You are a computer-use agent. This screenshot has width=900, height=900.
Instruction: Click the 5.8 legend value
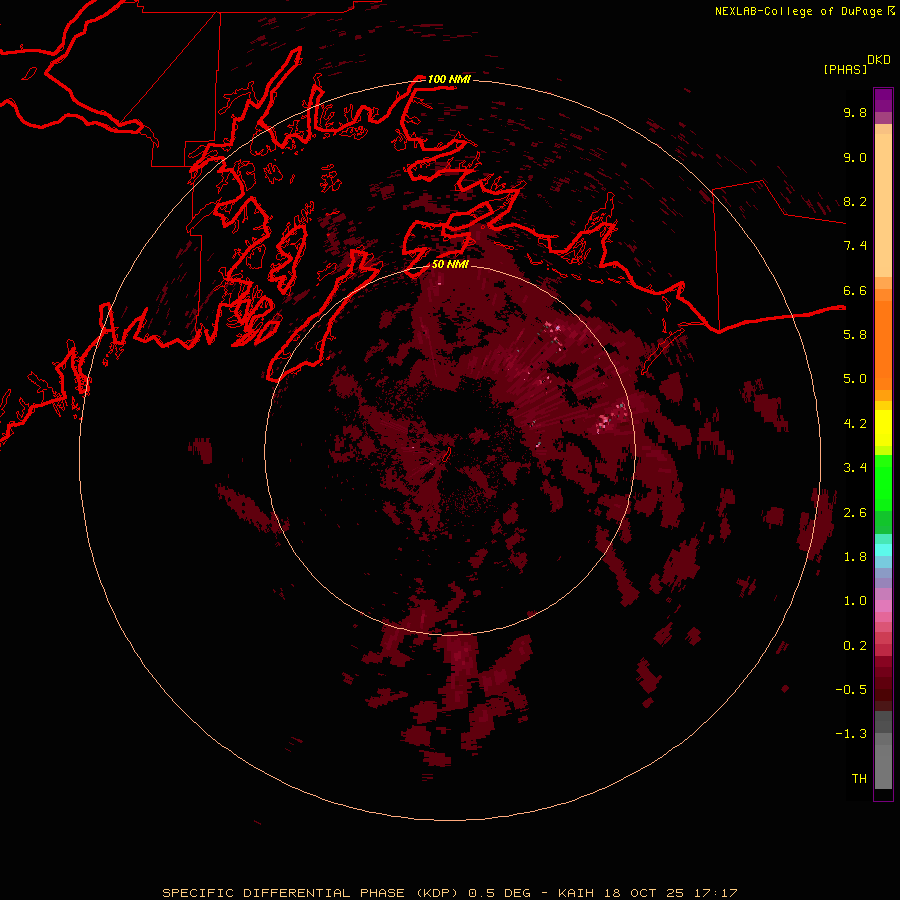pyautogui.click(x=855, y=335)
